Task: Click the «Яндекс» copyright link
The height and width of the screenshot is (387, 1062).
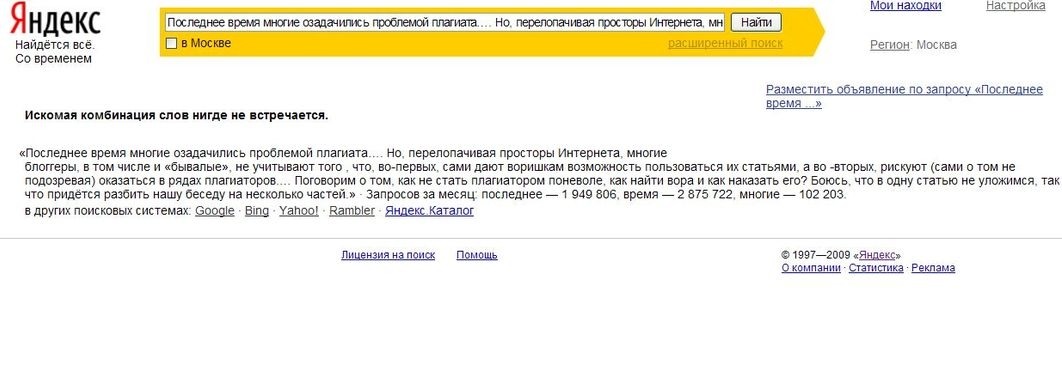Action: pos(877,256)
